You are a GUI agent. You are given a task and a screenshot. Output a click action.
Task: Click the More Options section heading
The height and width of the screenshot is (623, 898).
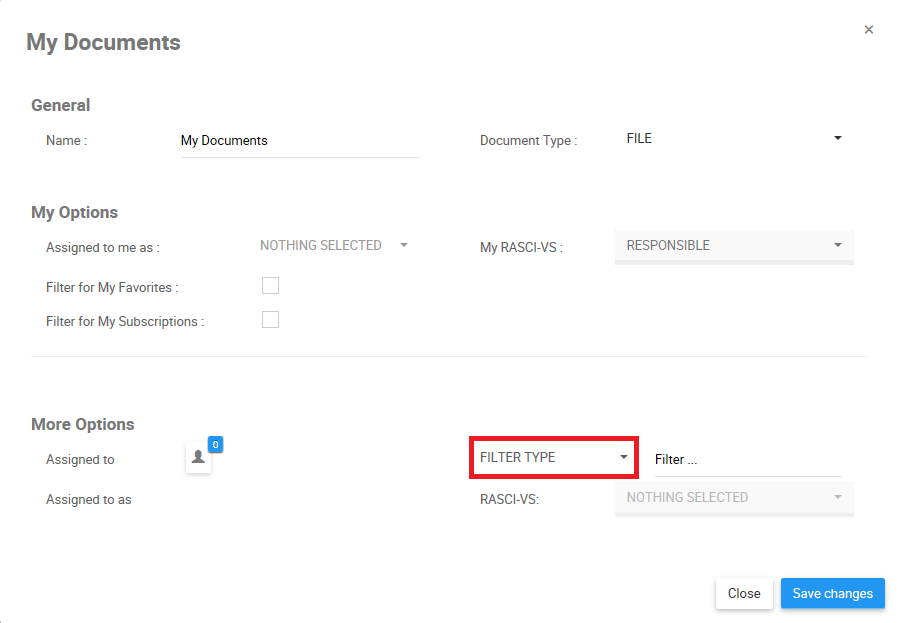[x=83, y=424]
